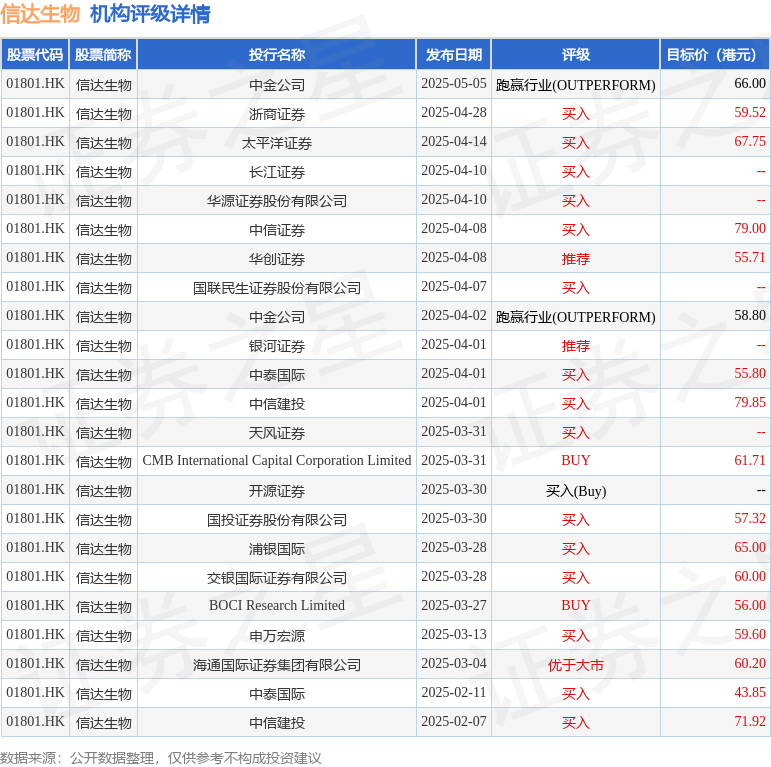Click the 机构评级详情 heading

pyautogui.click(x=150, y=14)
